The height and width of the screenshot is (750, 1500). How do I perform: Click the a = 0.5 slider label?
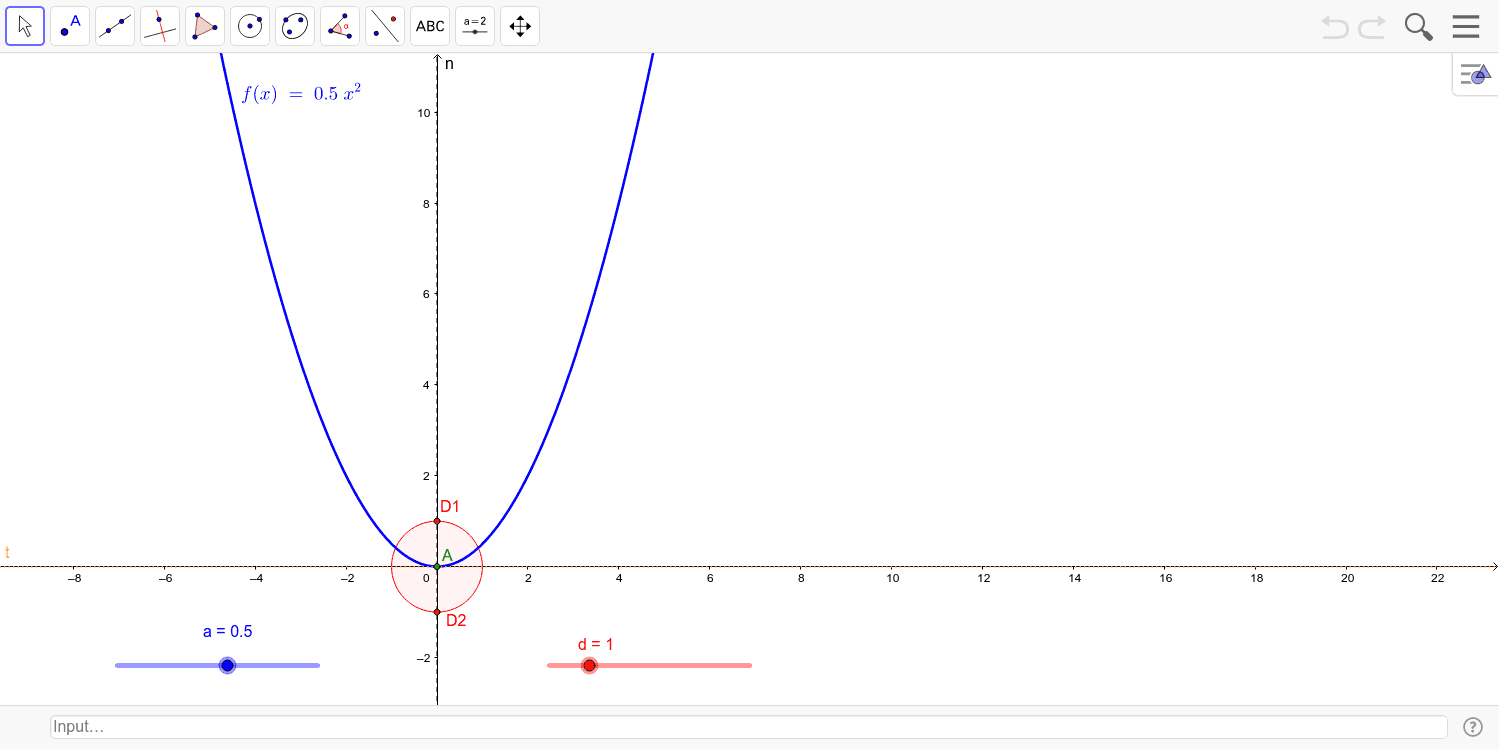point(228,632)
